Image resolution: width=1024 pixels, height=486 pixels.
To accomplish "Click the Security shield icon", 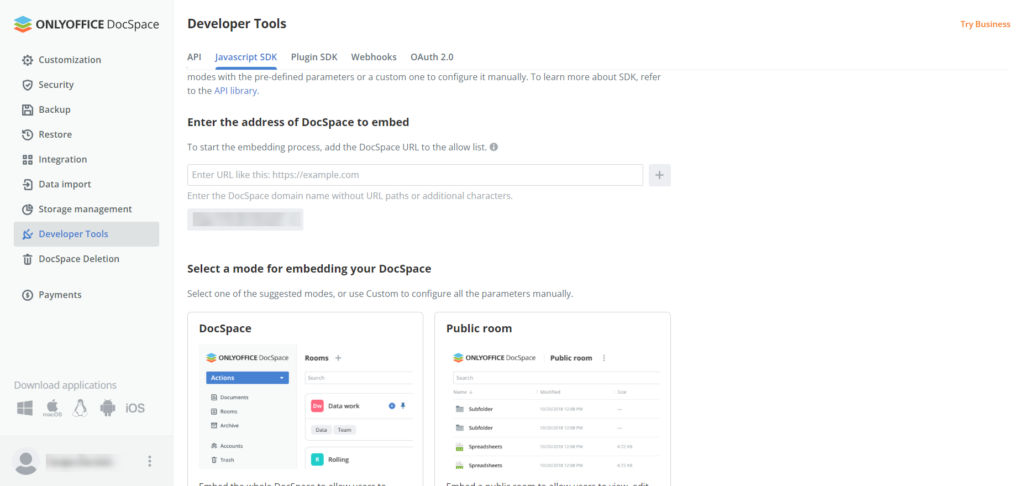I will click(x=27, y=85).
